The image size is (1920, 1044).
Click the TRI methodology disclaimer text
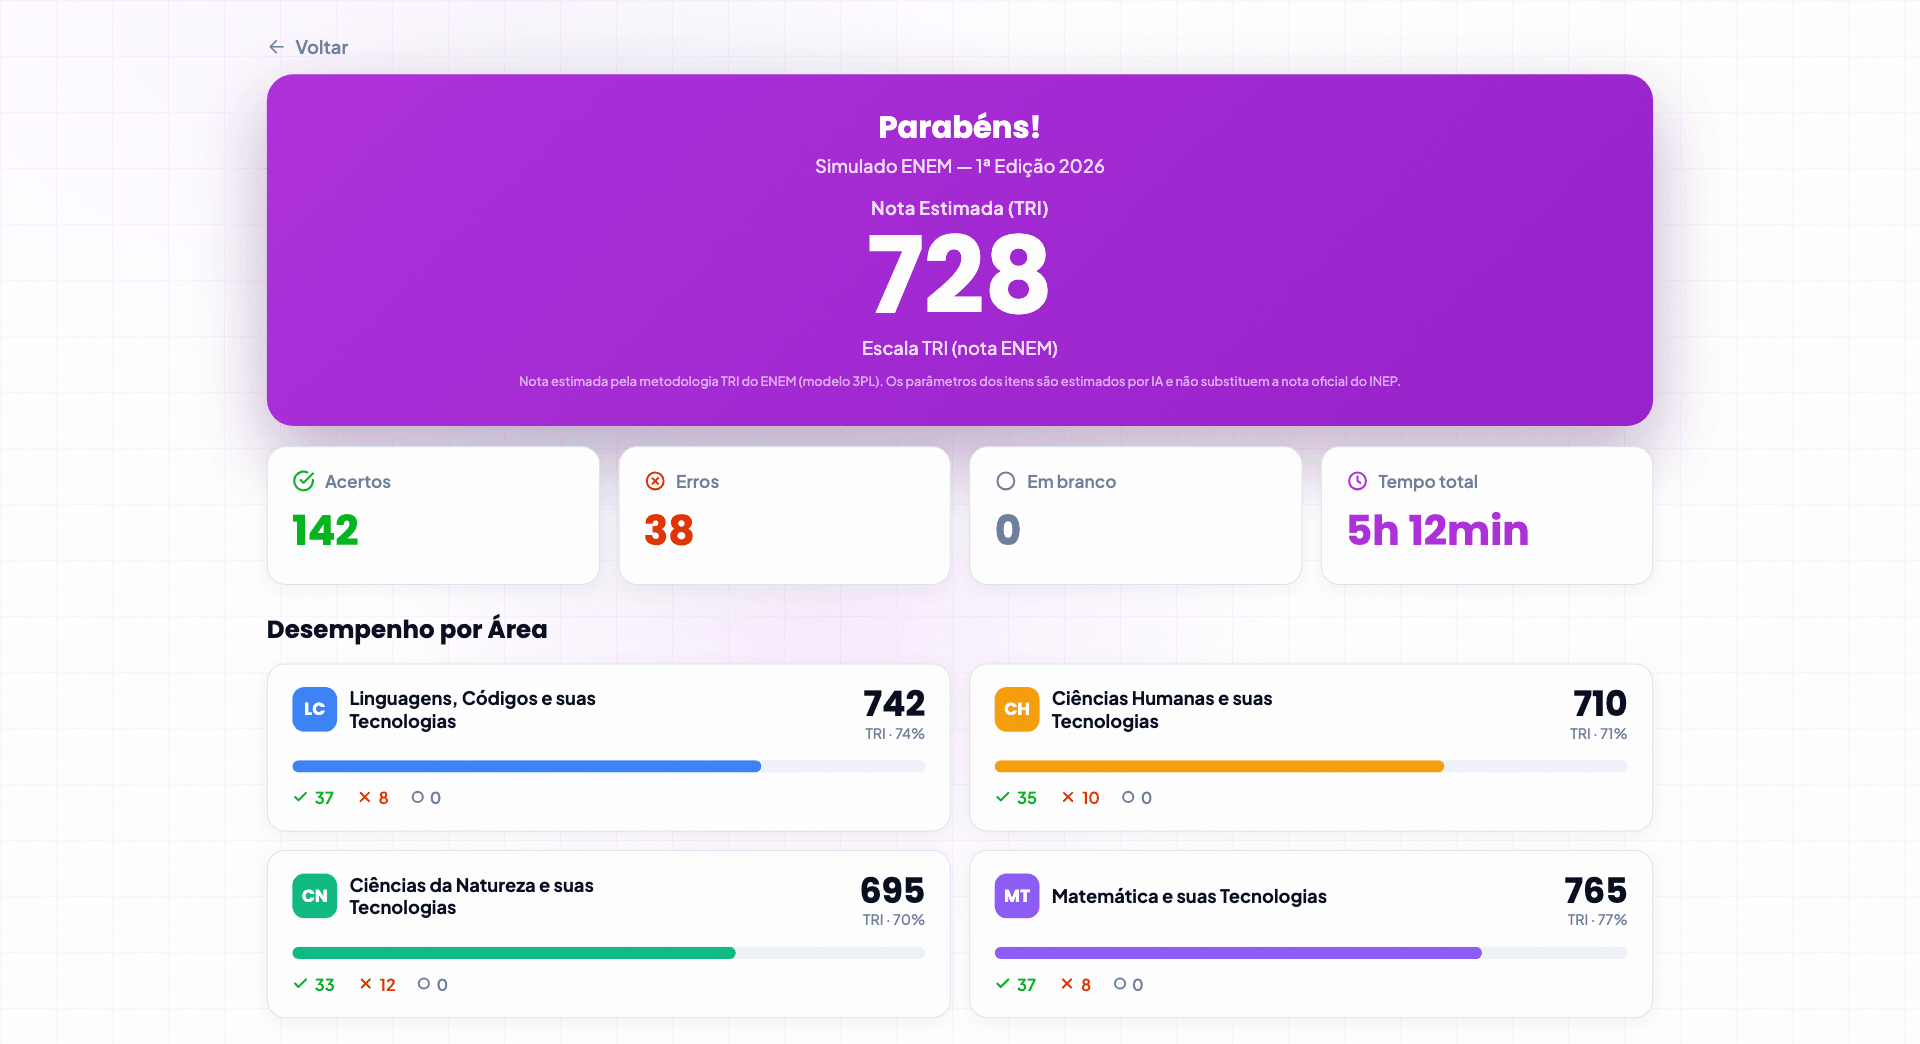(959, 381)
